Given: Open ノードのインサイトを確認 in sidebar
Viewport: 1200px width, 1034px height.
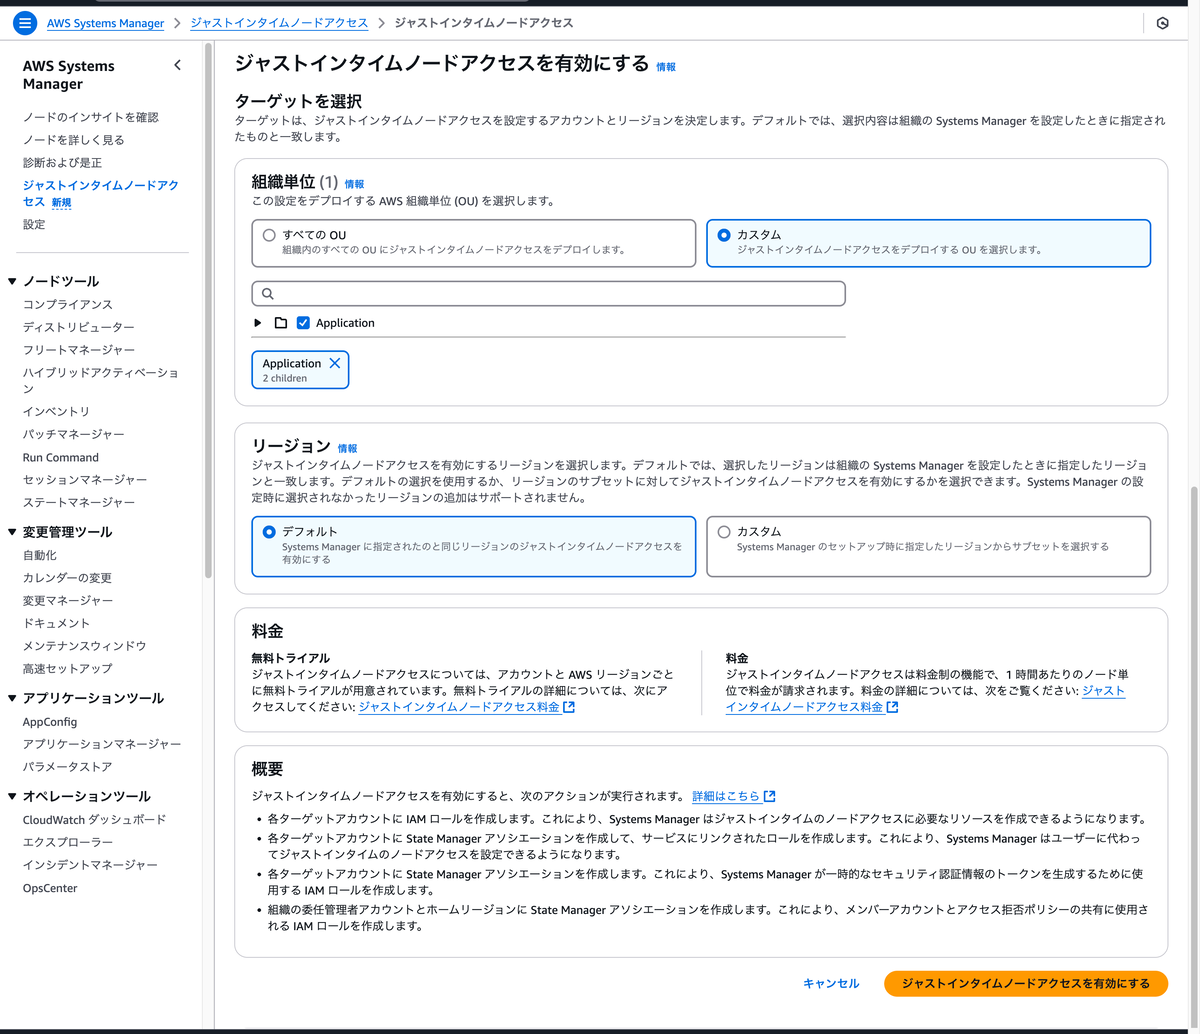Looking at the screenshot, I should point(91,117).
